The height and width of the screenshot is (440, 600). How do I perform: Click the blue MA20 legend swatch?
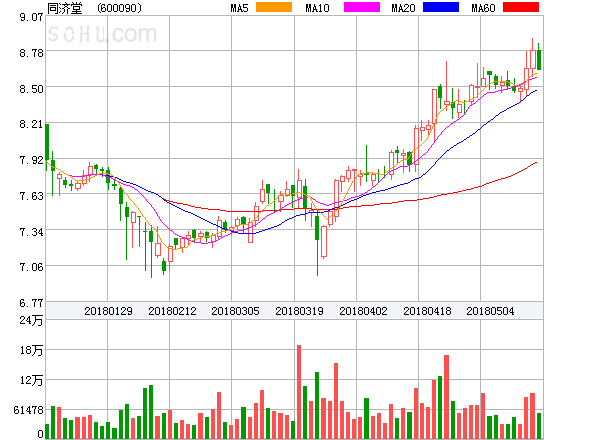point(441,7)
